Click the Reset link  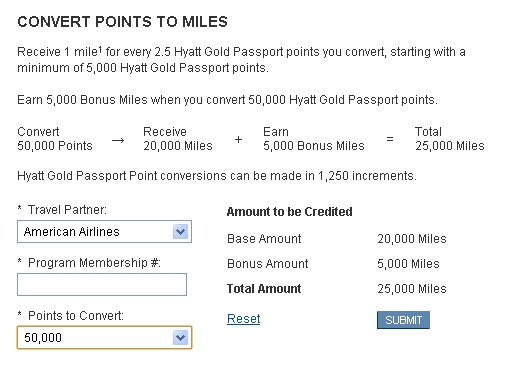(x=243, y=319)
